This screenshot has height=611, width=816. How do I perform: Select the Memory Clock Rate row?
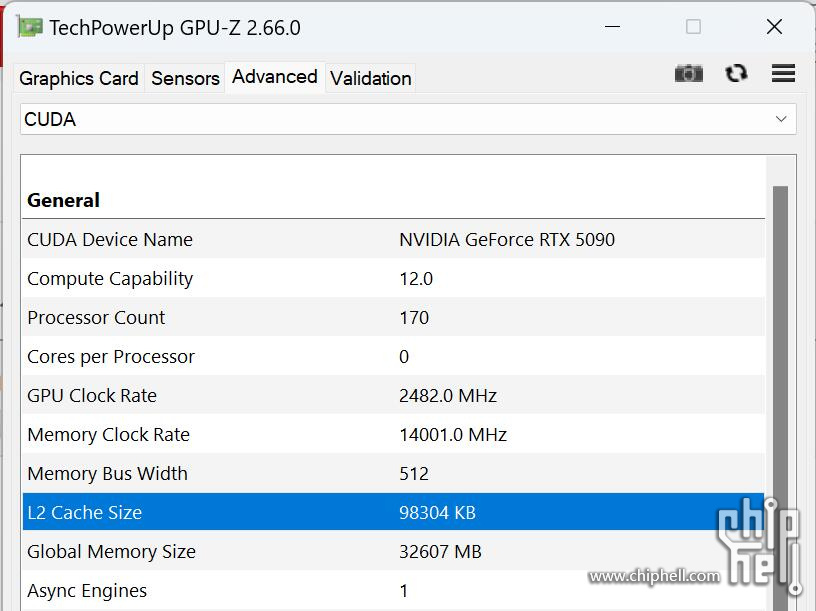393,435
